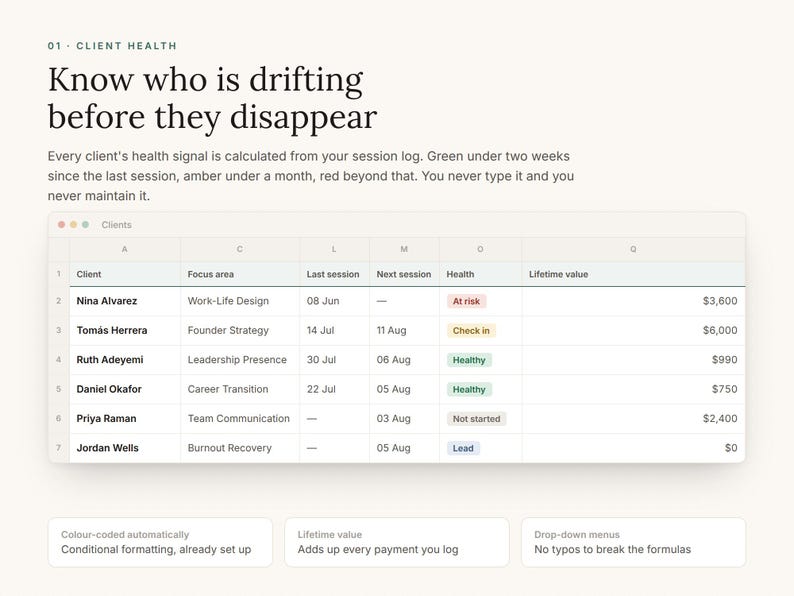Click the $750 lifetime value
The height and width of the screenshot is (596, 794).
click(724, 389)
